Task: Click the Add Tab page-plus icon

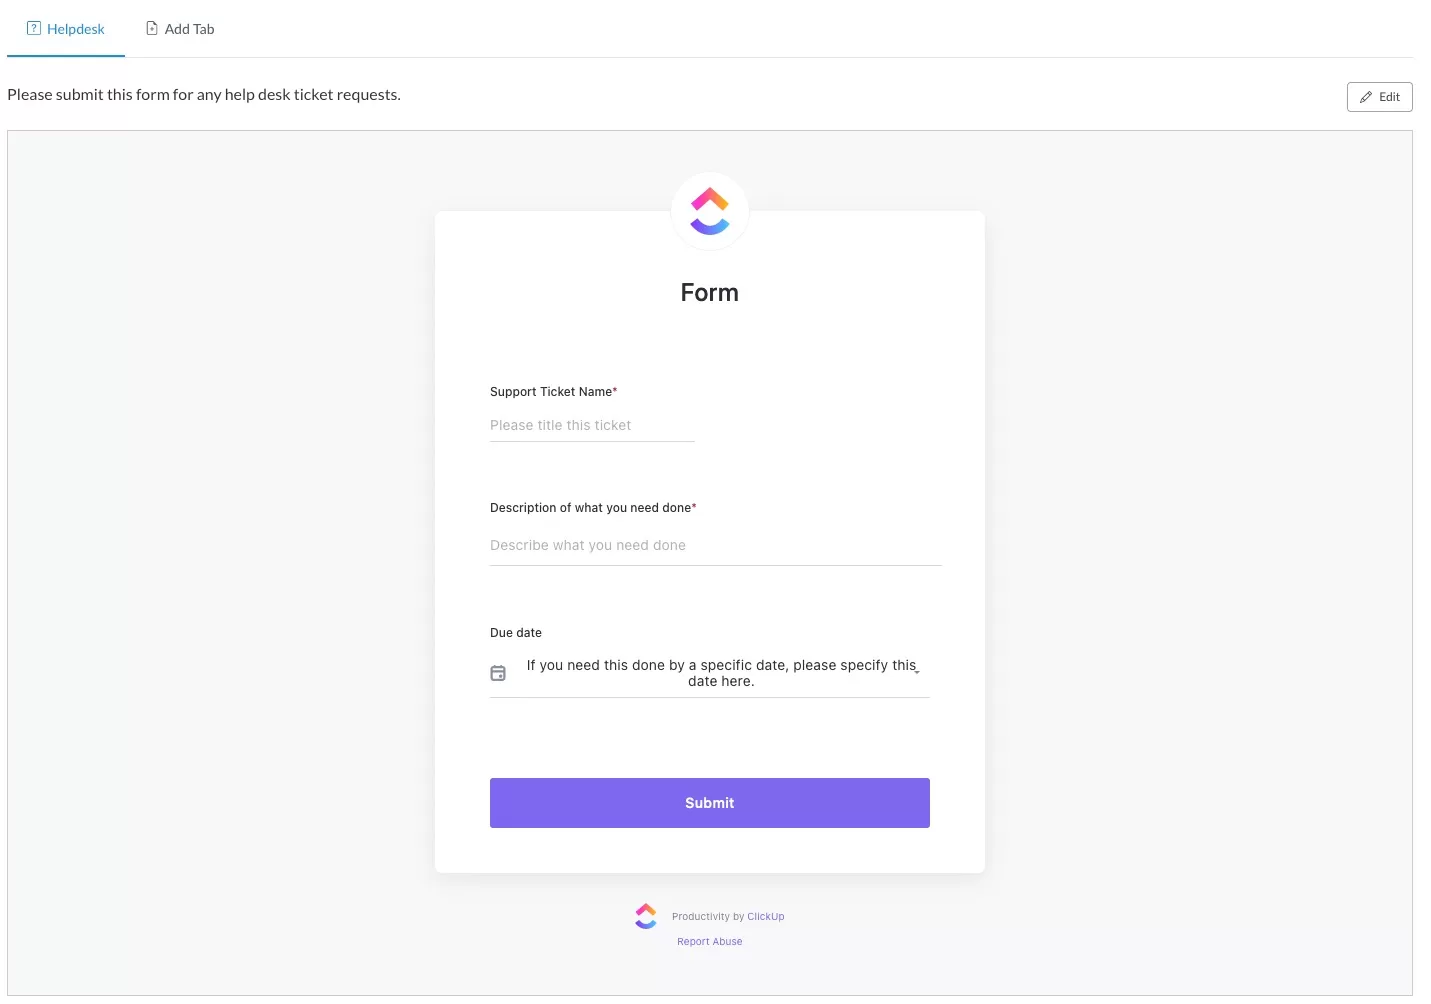Action: pos(152,29)
